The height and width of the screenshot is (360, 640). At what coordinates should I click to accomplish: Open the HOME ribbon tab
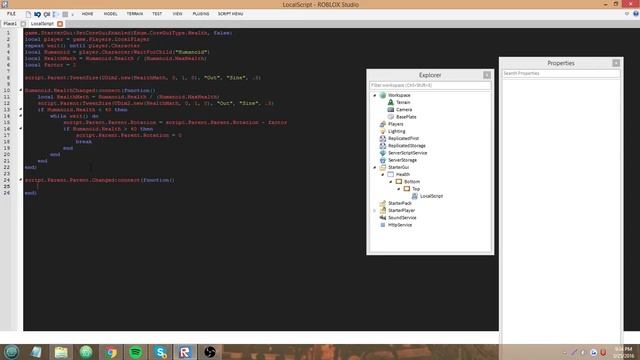click(87, 14)
